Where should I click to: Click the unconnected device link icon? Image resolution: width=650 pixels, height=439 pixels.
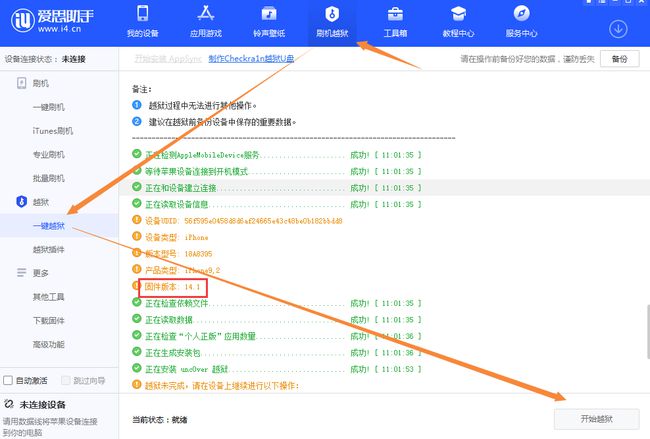[9, 404]
